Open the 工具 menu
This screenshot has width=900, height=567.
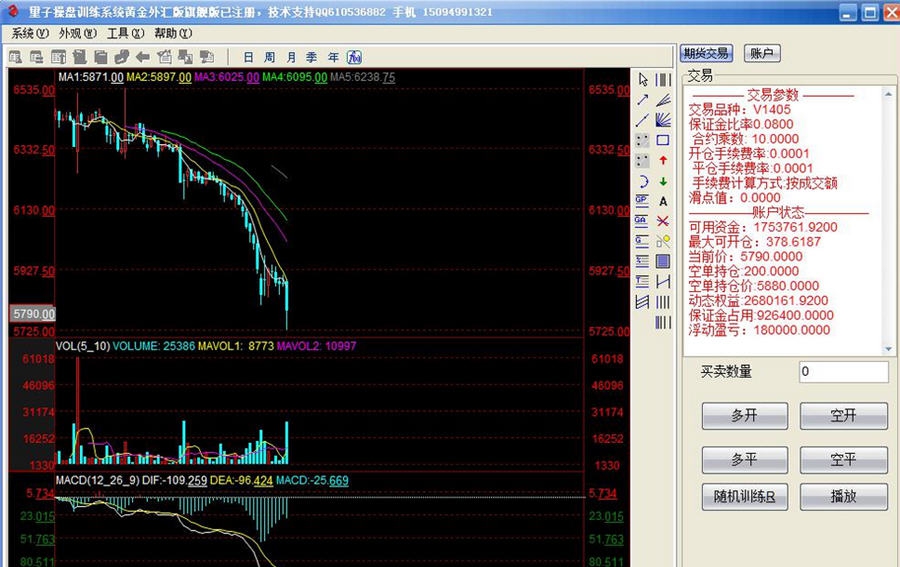[x=125, y=33]
